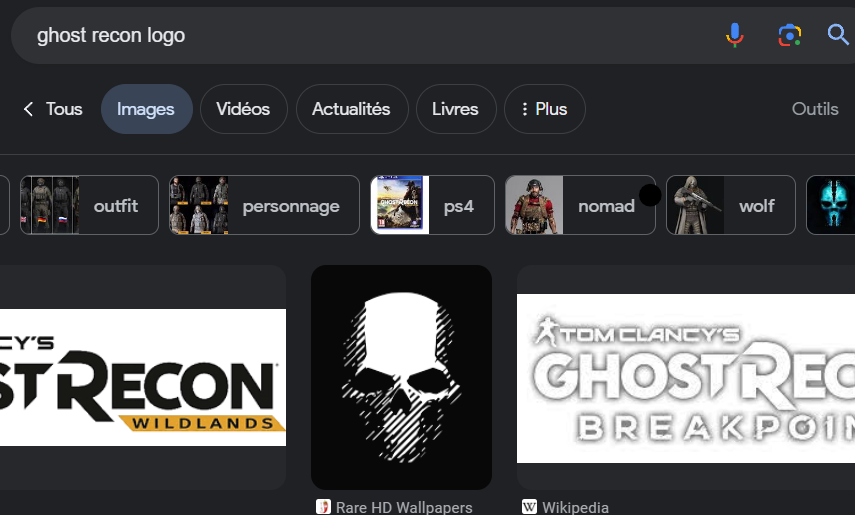Viewport: 855px width, 515px height.
Task: Switch to the Vidéos tab
Action: pos(243,109)
